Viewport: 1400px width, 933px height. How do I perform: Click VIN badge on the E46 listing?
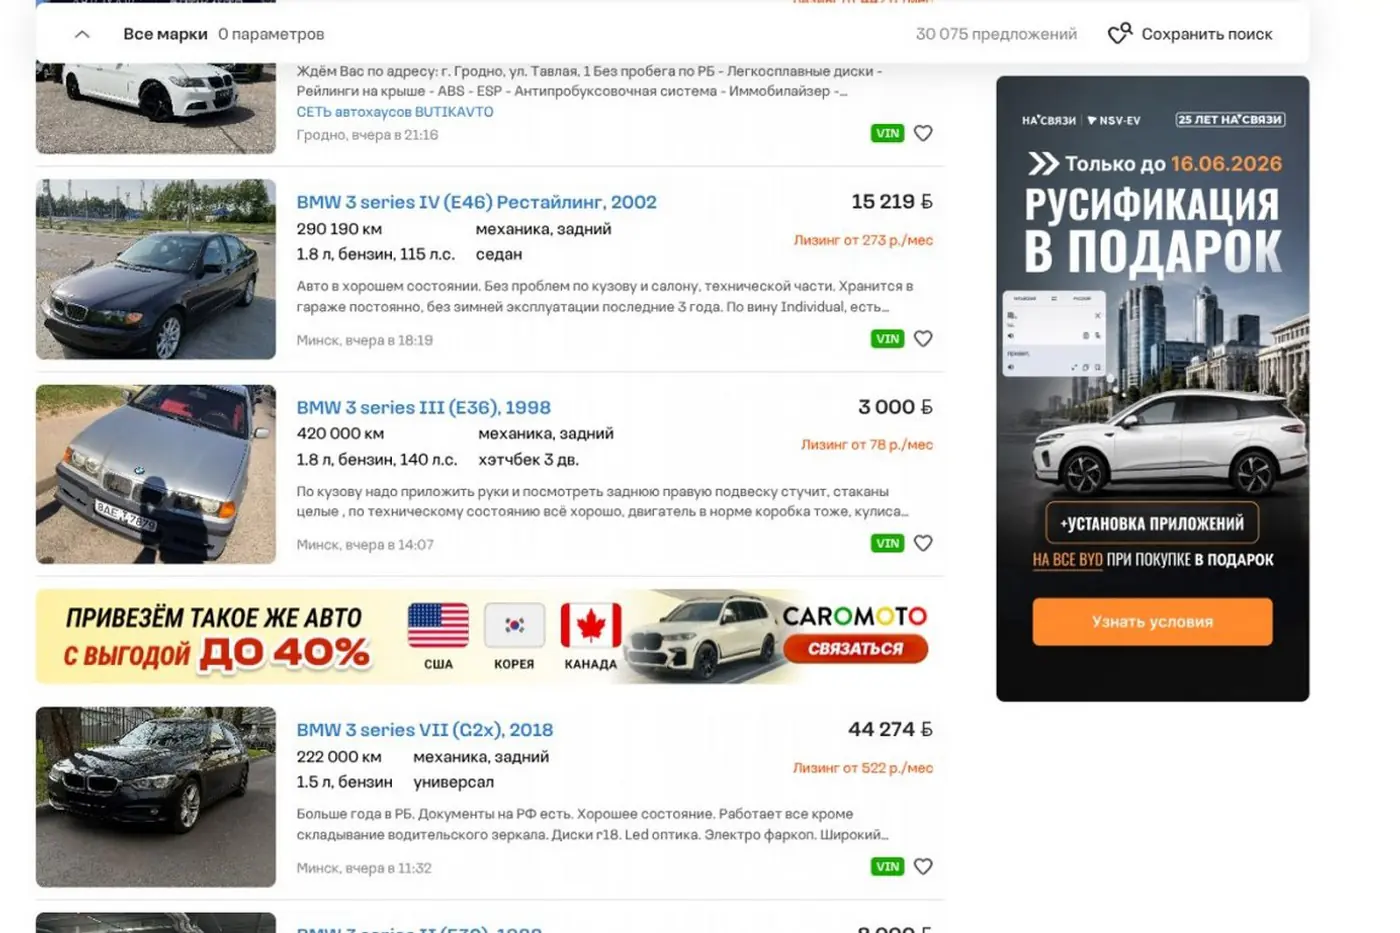887,339
